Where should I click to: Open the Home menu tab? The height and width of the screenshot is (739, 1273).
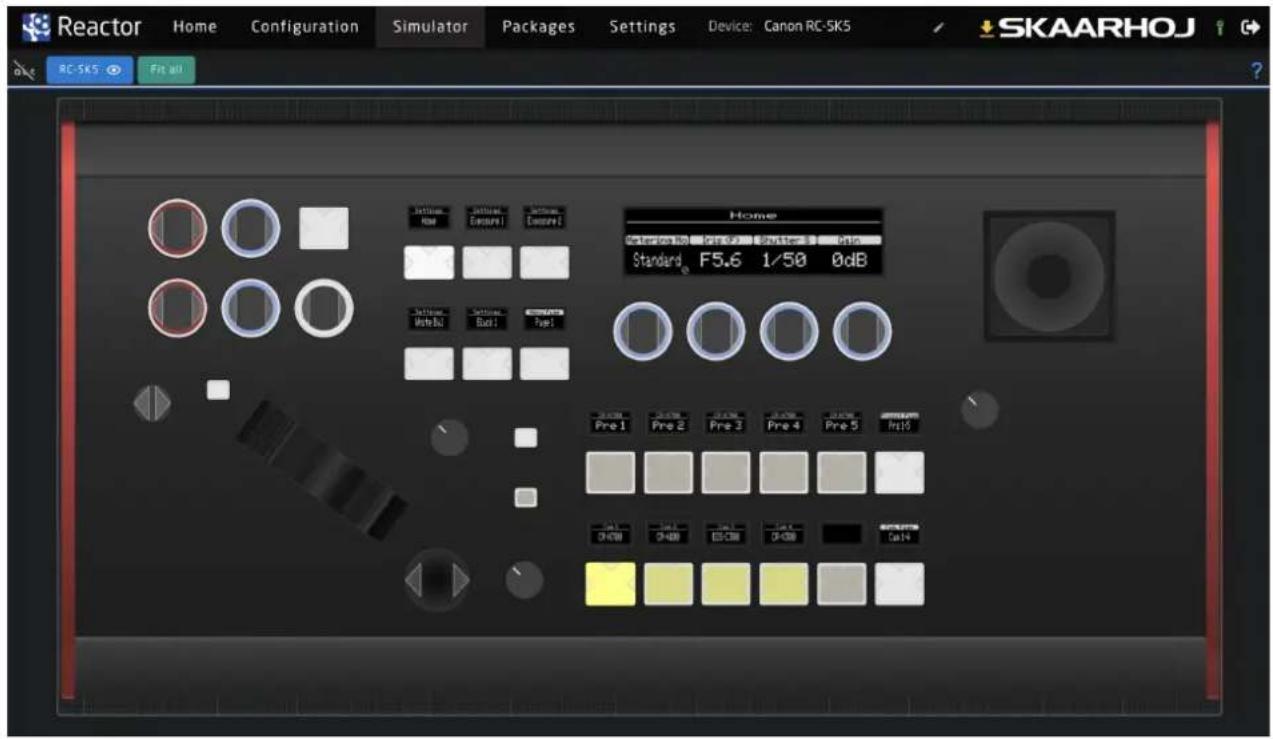(195, 27)
